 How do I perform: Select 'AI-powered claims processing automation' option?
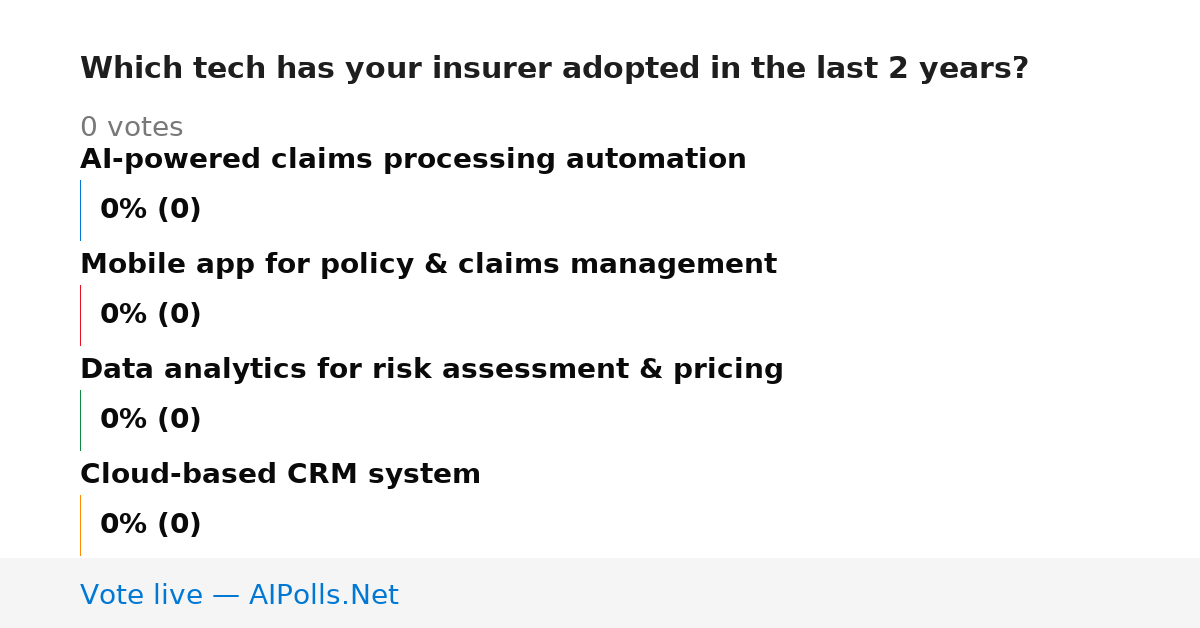(x=413, y=160)
